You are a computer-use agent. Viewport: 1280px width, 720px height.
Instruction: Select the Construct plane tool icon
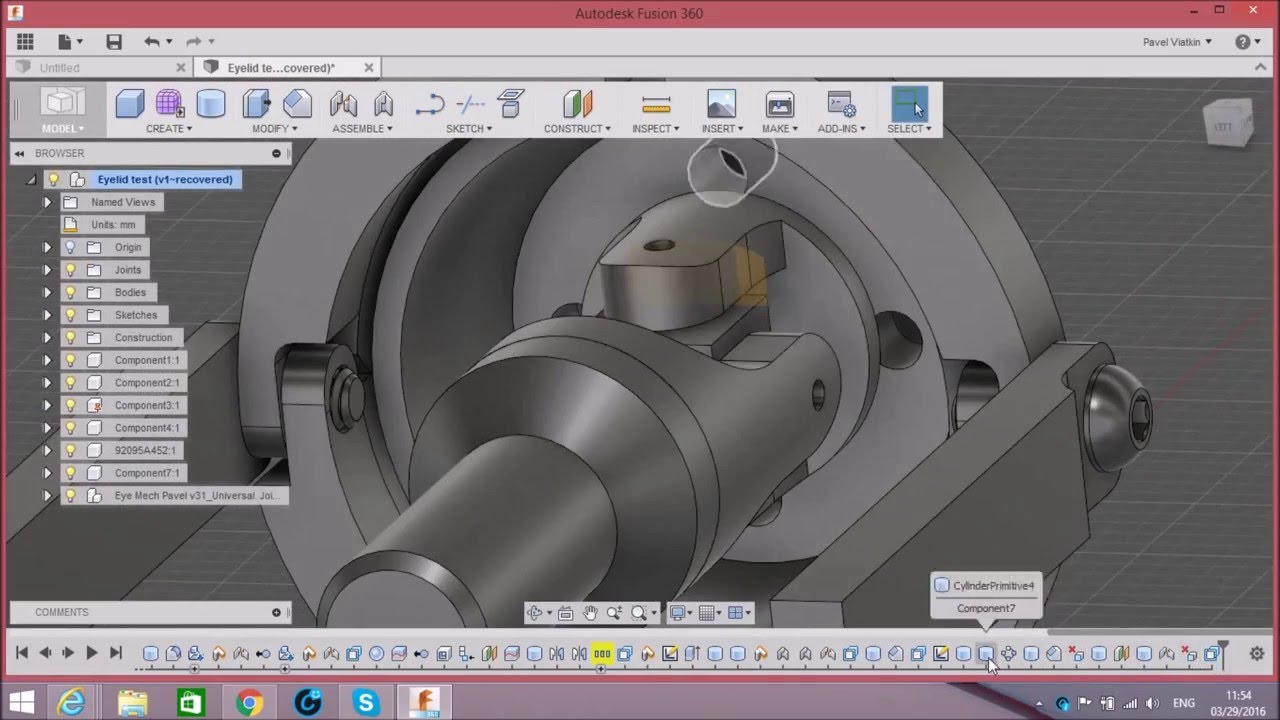pos(578,104)
